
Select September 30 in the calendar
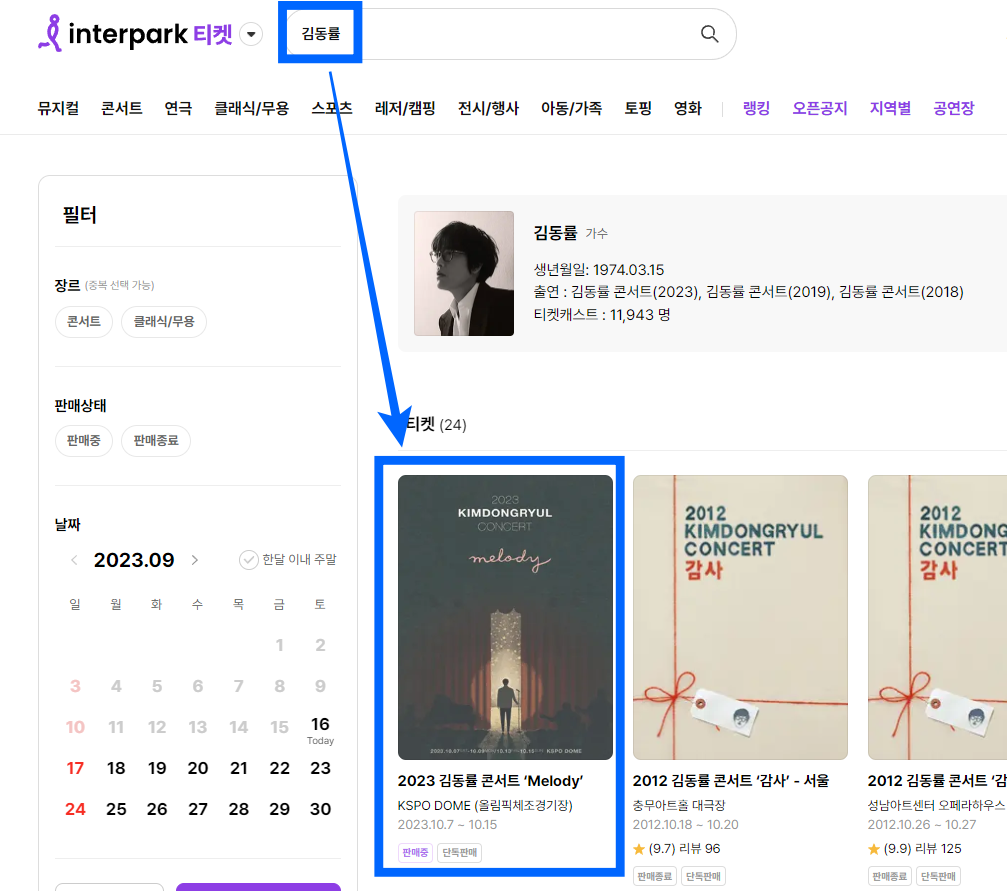pos(320,809)
